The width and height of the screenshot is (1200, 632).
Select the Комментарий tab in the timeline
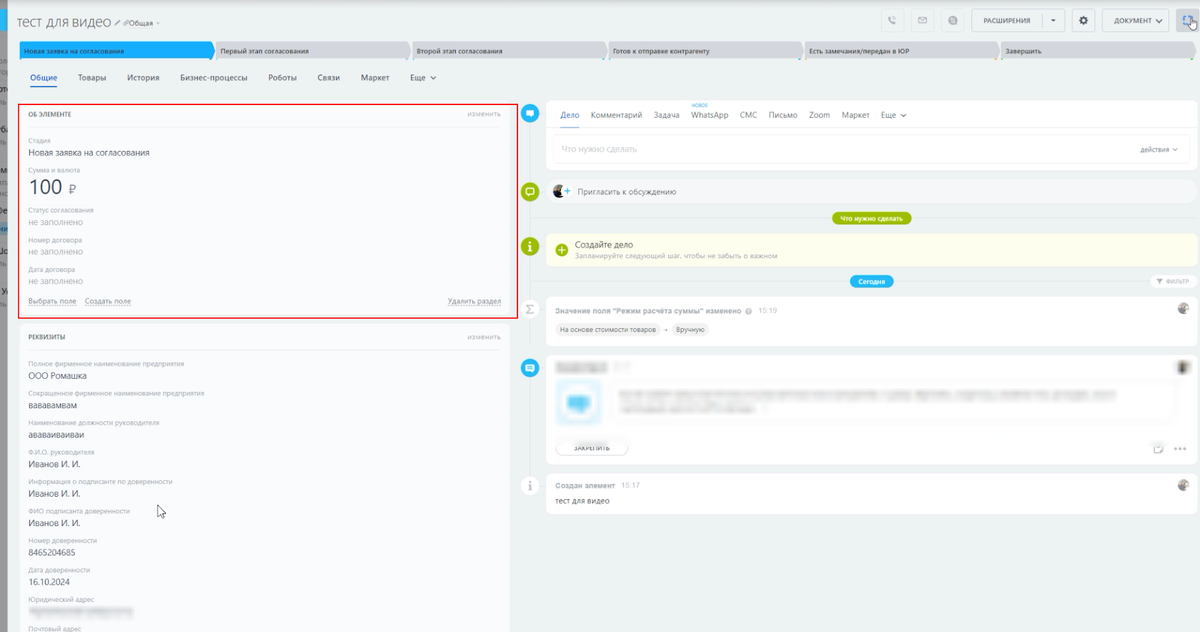[616, 115]
